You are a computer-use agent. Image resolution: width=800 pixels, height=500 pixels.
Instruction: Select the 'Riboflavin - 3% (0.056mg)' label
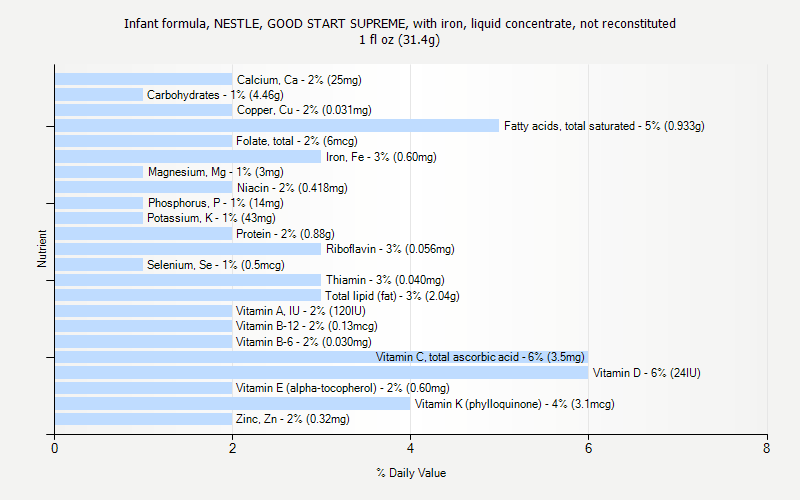coord(390,249)
